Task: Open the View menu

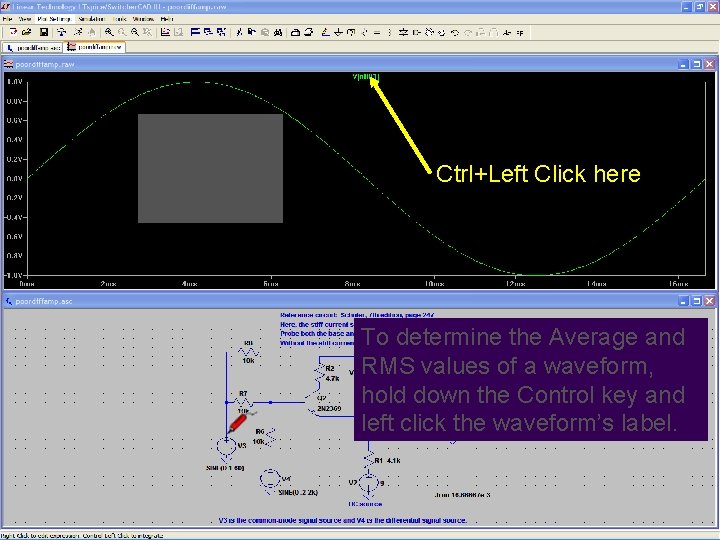Action: 24,19
